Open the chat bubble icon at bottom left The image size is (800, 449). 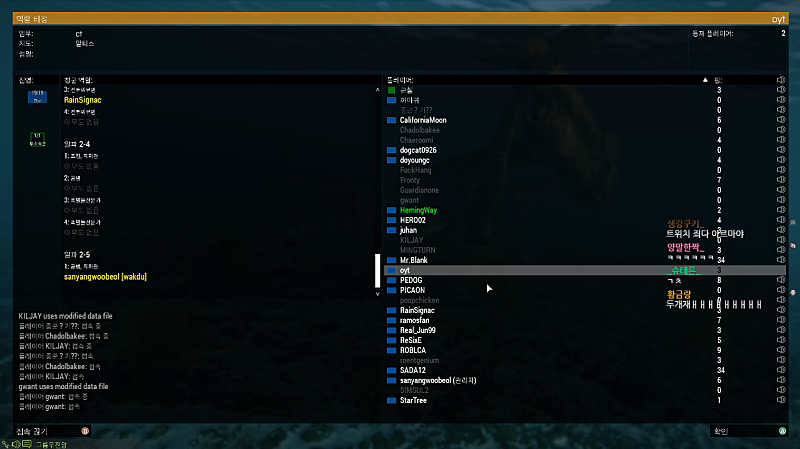tap(27, 444)
